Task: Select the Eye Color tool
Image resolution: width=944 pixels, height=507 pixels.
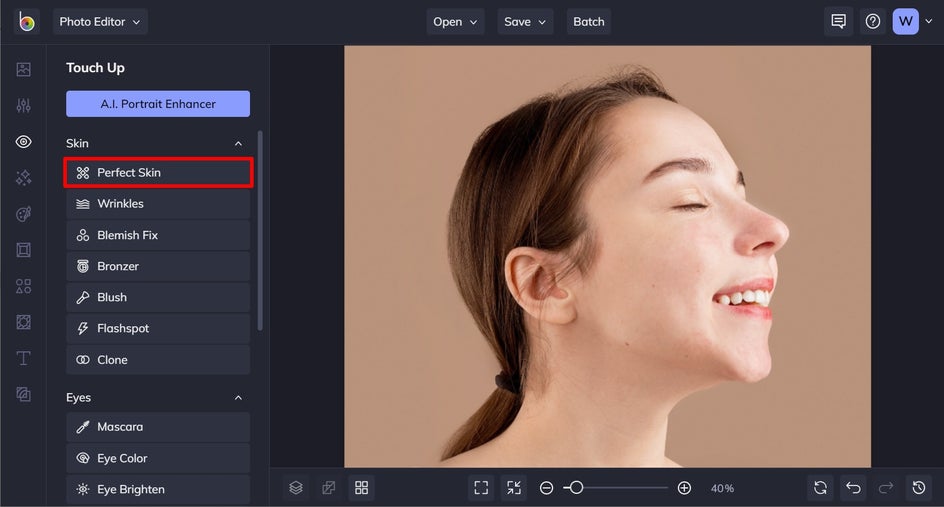Action: [158, 458]
